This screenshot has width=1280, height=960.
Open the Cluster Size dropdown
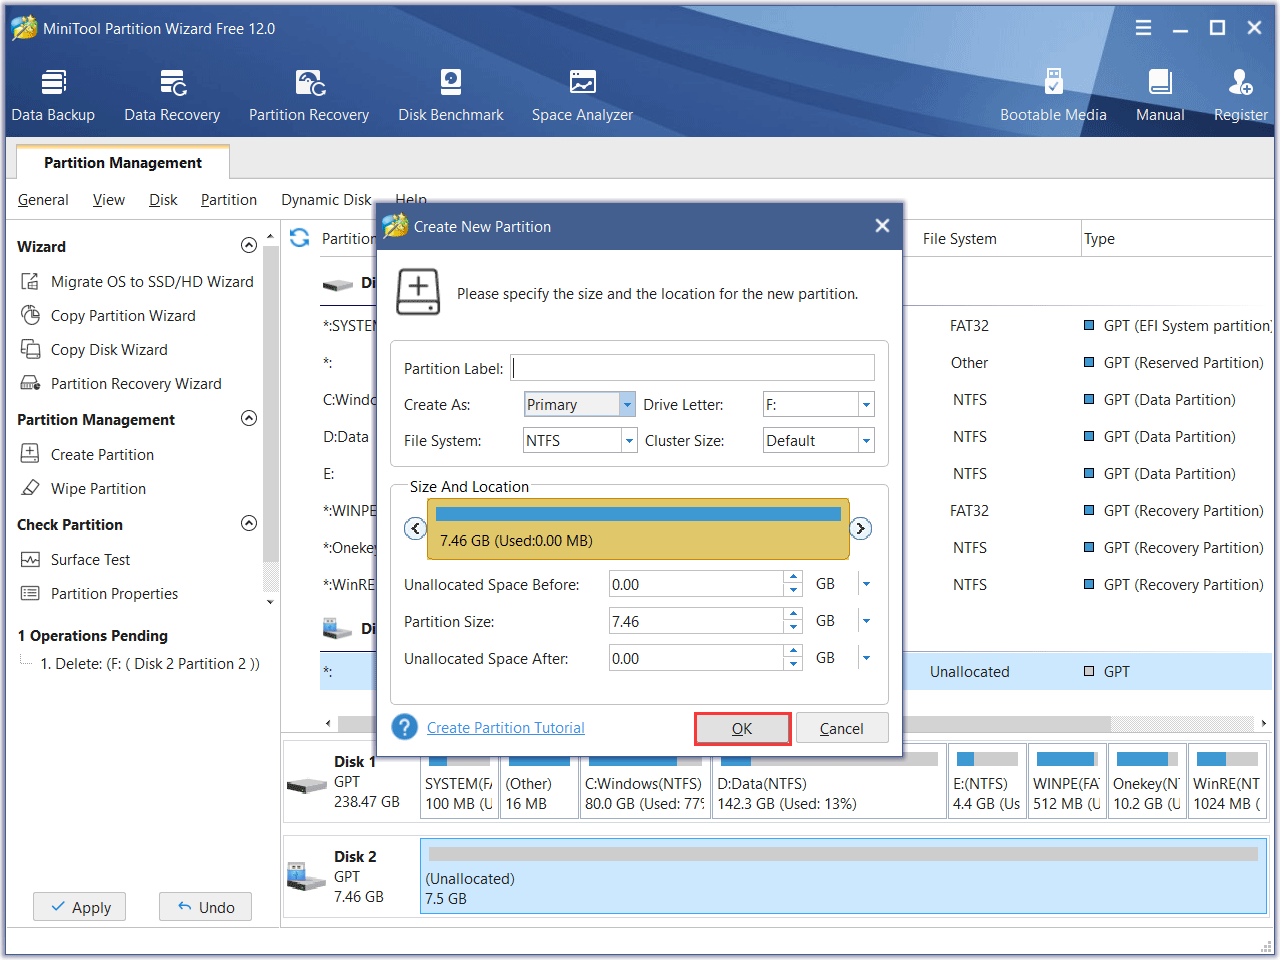866,441
